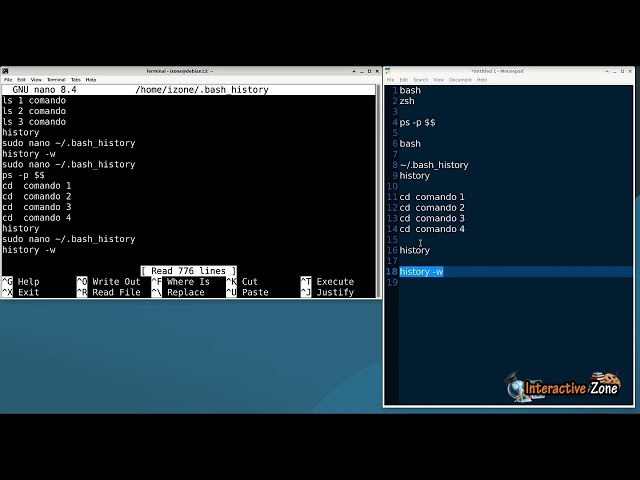Open the Terminal window's Help menu

tap(91, 80)
